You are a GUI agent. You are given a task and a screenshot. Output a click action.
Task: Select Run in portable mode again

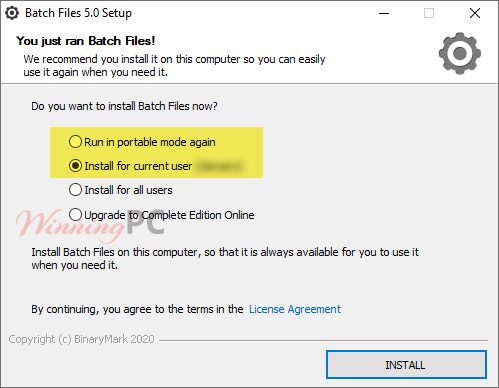point(142,142)
